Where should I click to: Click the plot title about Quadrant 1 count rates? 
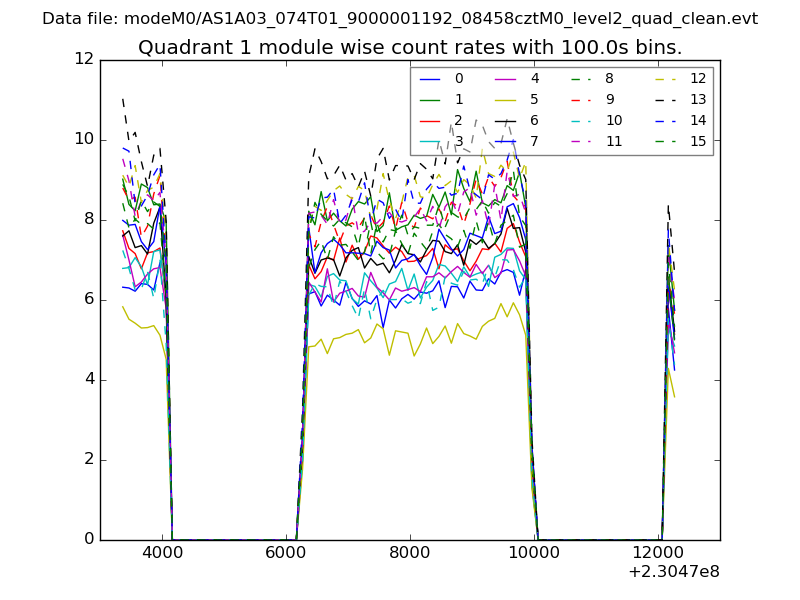coord(410,47)
